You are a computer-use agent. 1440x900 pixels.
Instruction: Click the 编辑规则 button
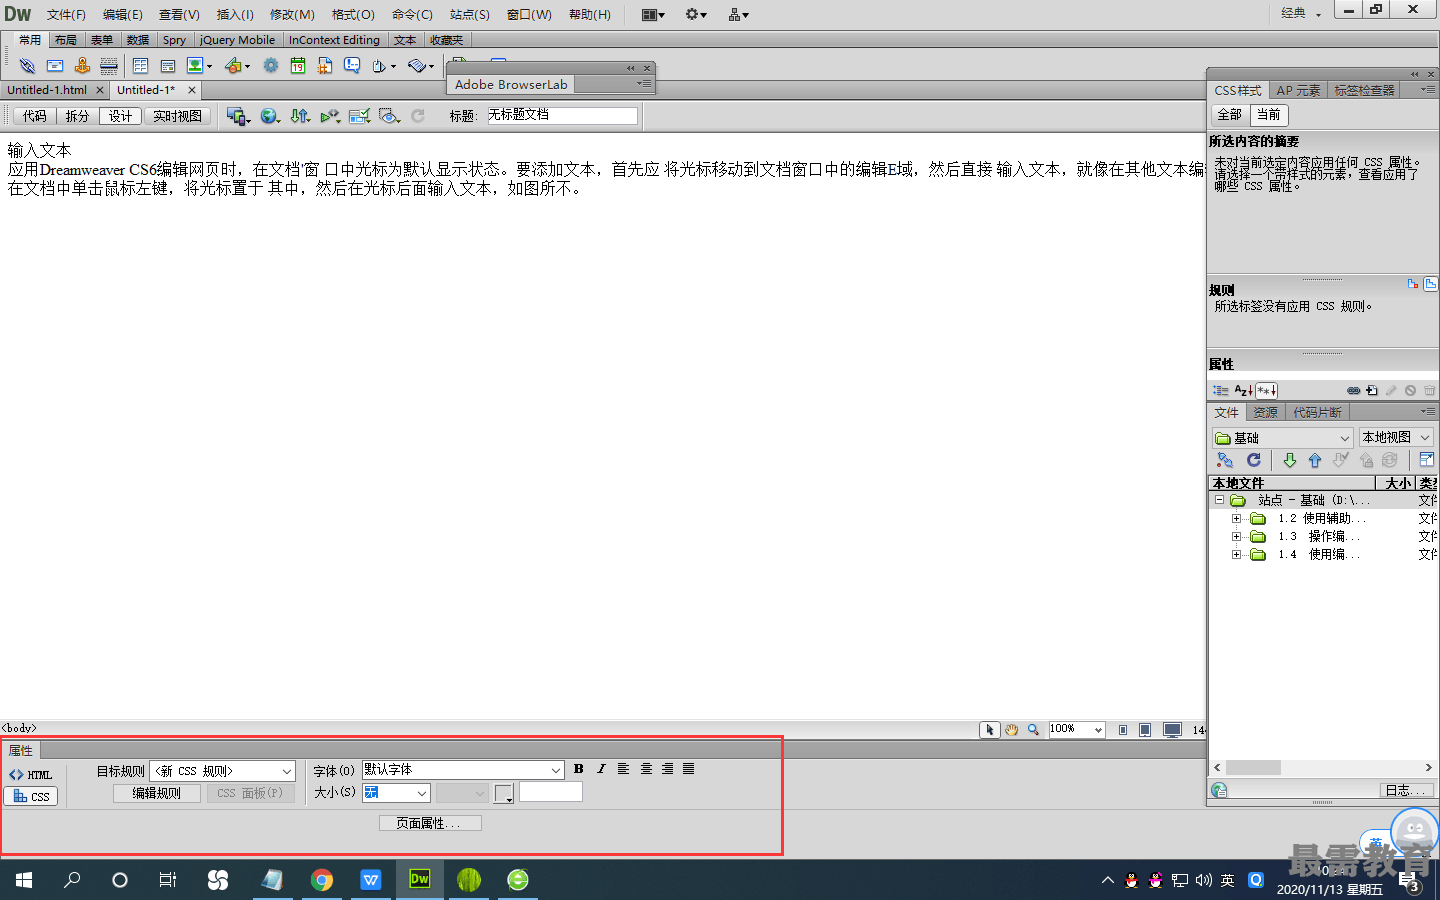click(x=156, y=793)
